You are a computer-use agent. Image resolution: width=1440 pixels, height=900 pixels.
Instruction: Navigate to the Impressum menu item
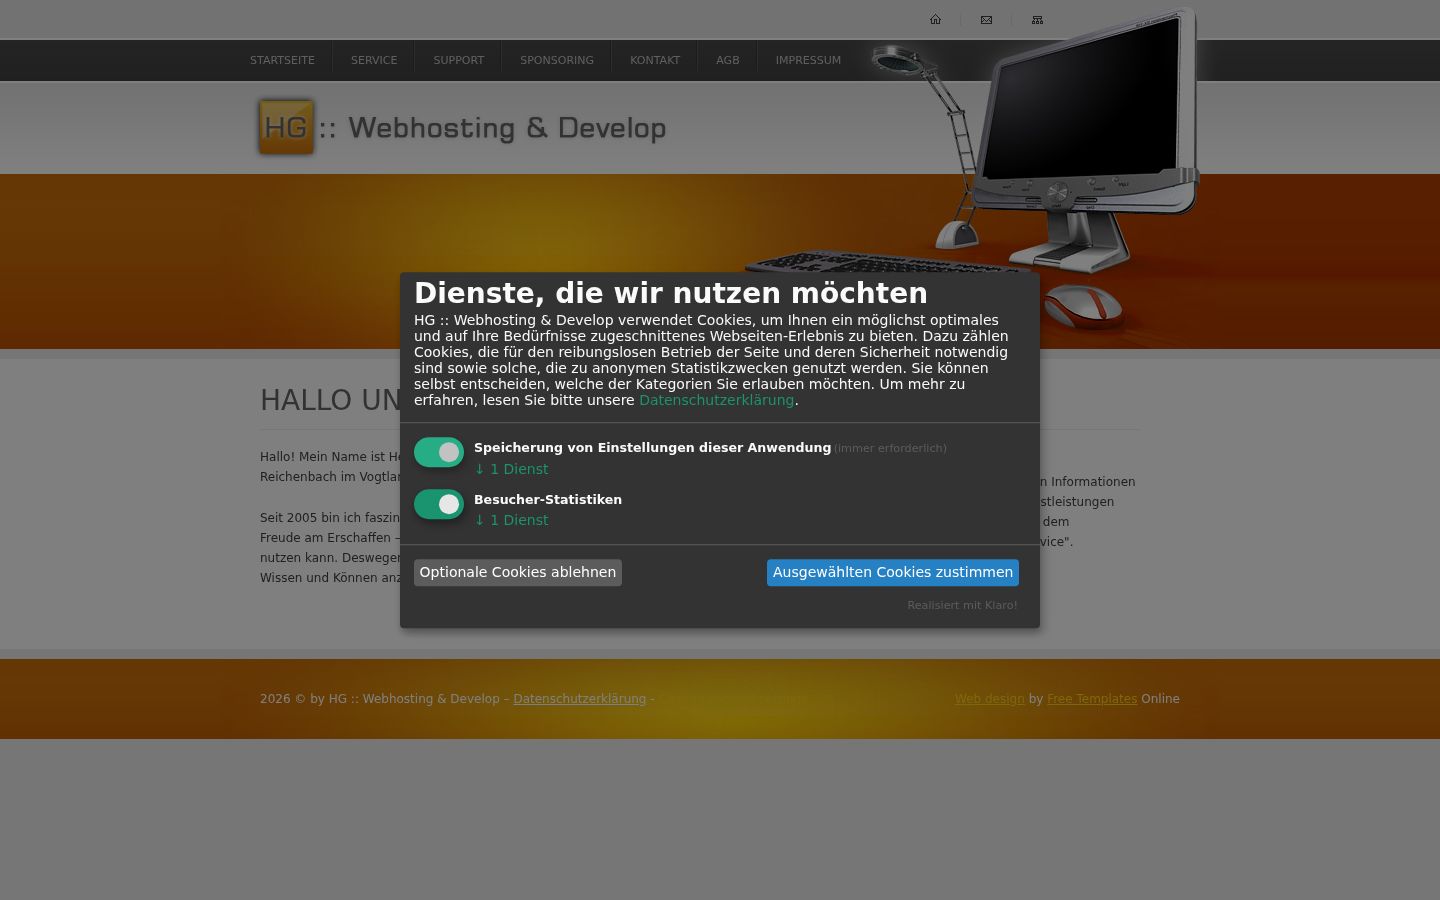(808, 60)
